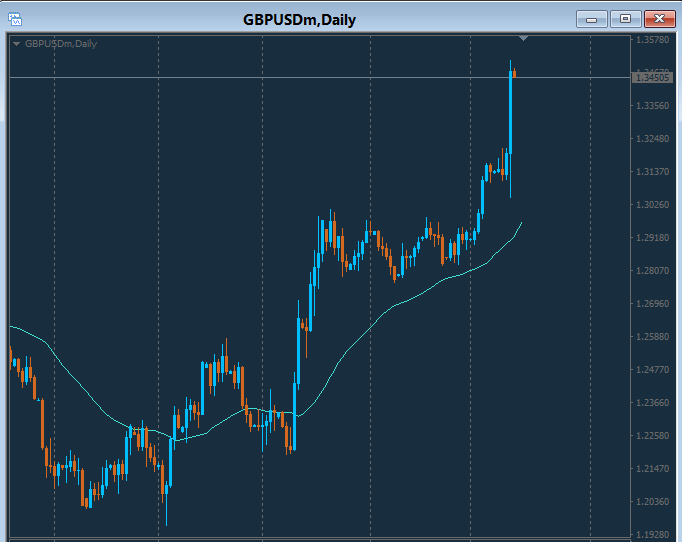Select the last orange candle at the price line

515,73
